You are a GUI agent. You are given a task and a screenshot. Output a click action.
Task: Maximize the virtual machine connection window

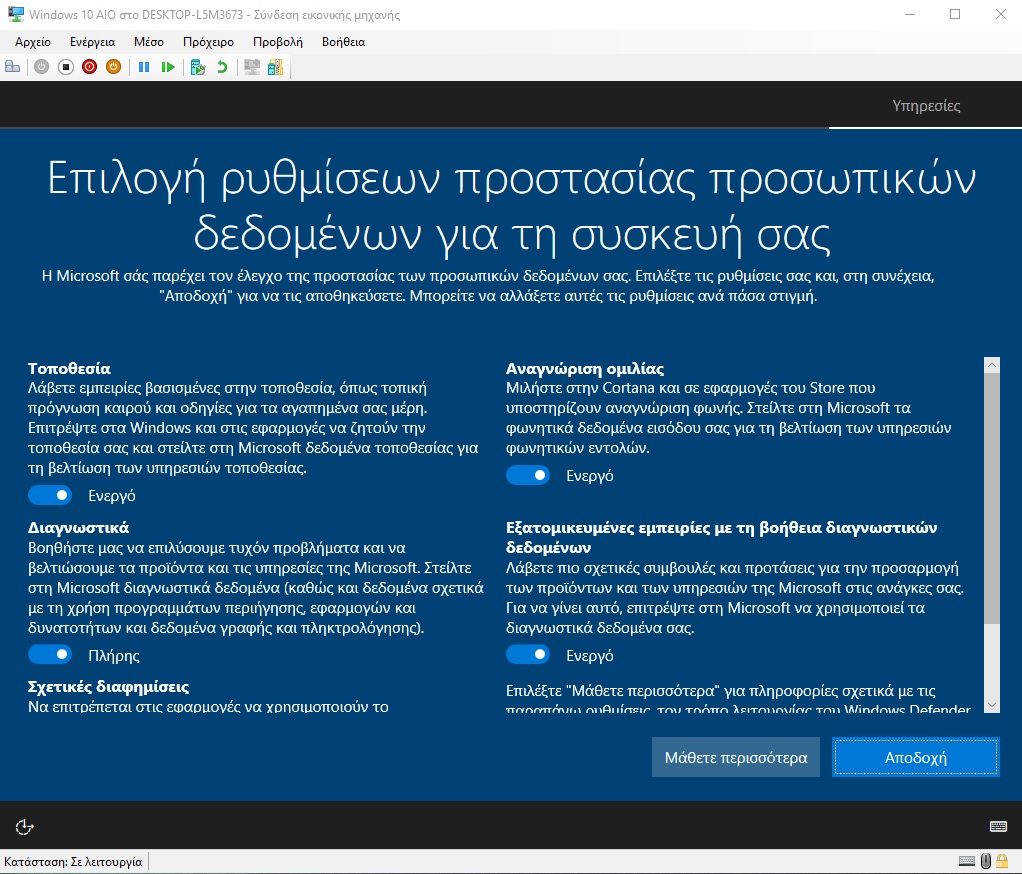click(955, 14)
